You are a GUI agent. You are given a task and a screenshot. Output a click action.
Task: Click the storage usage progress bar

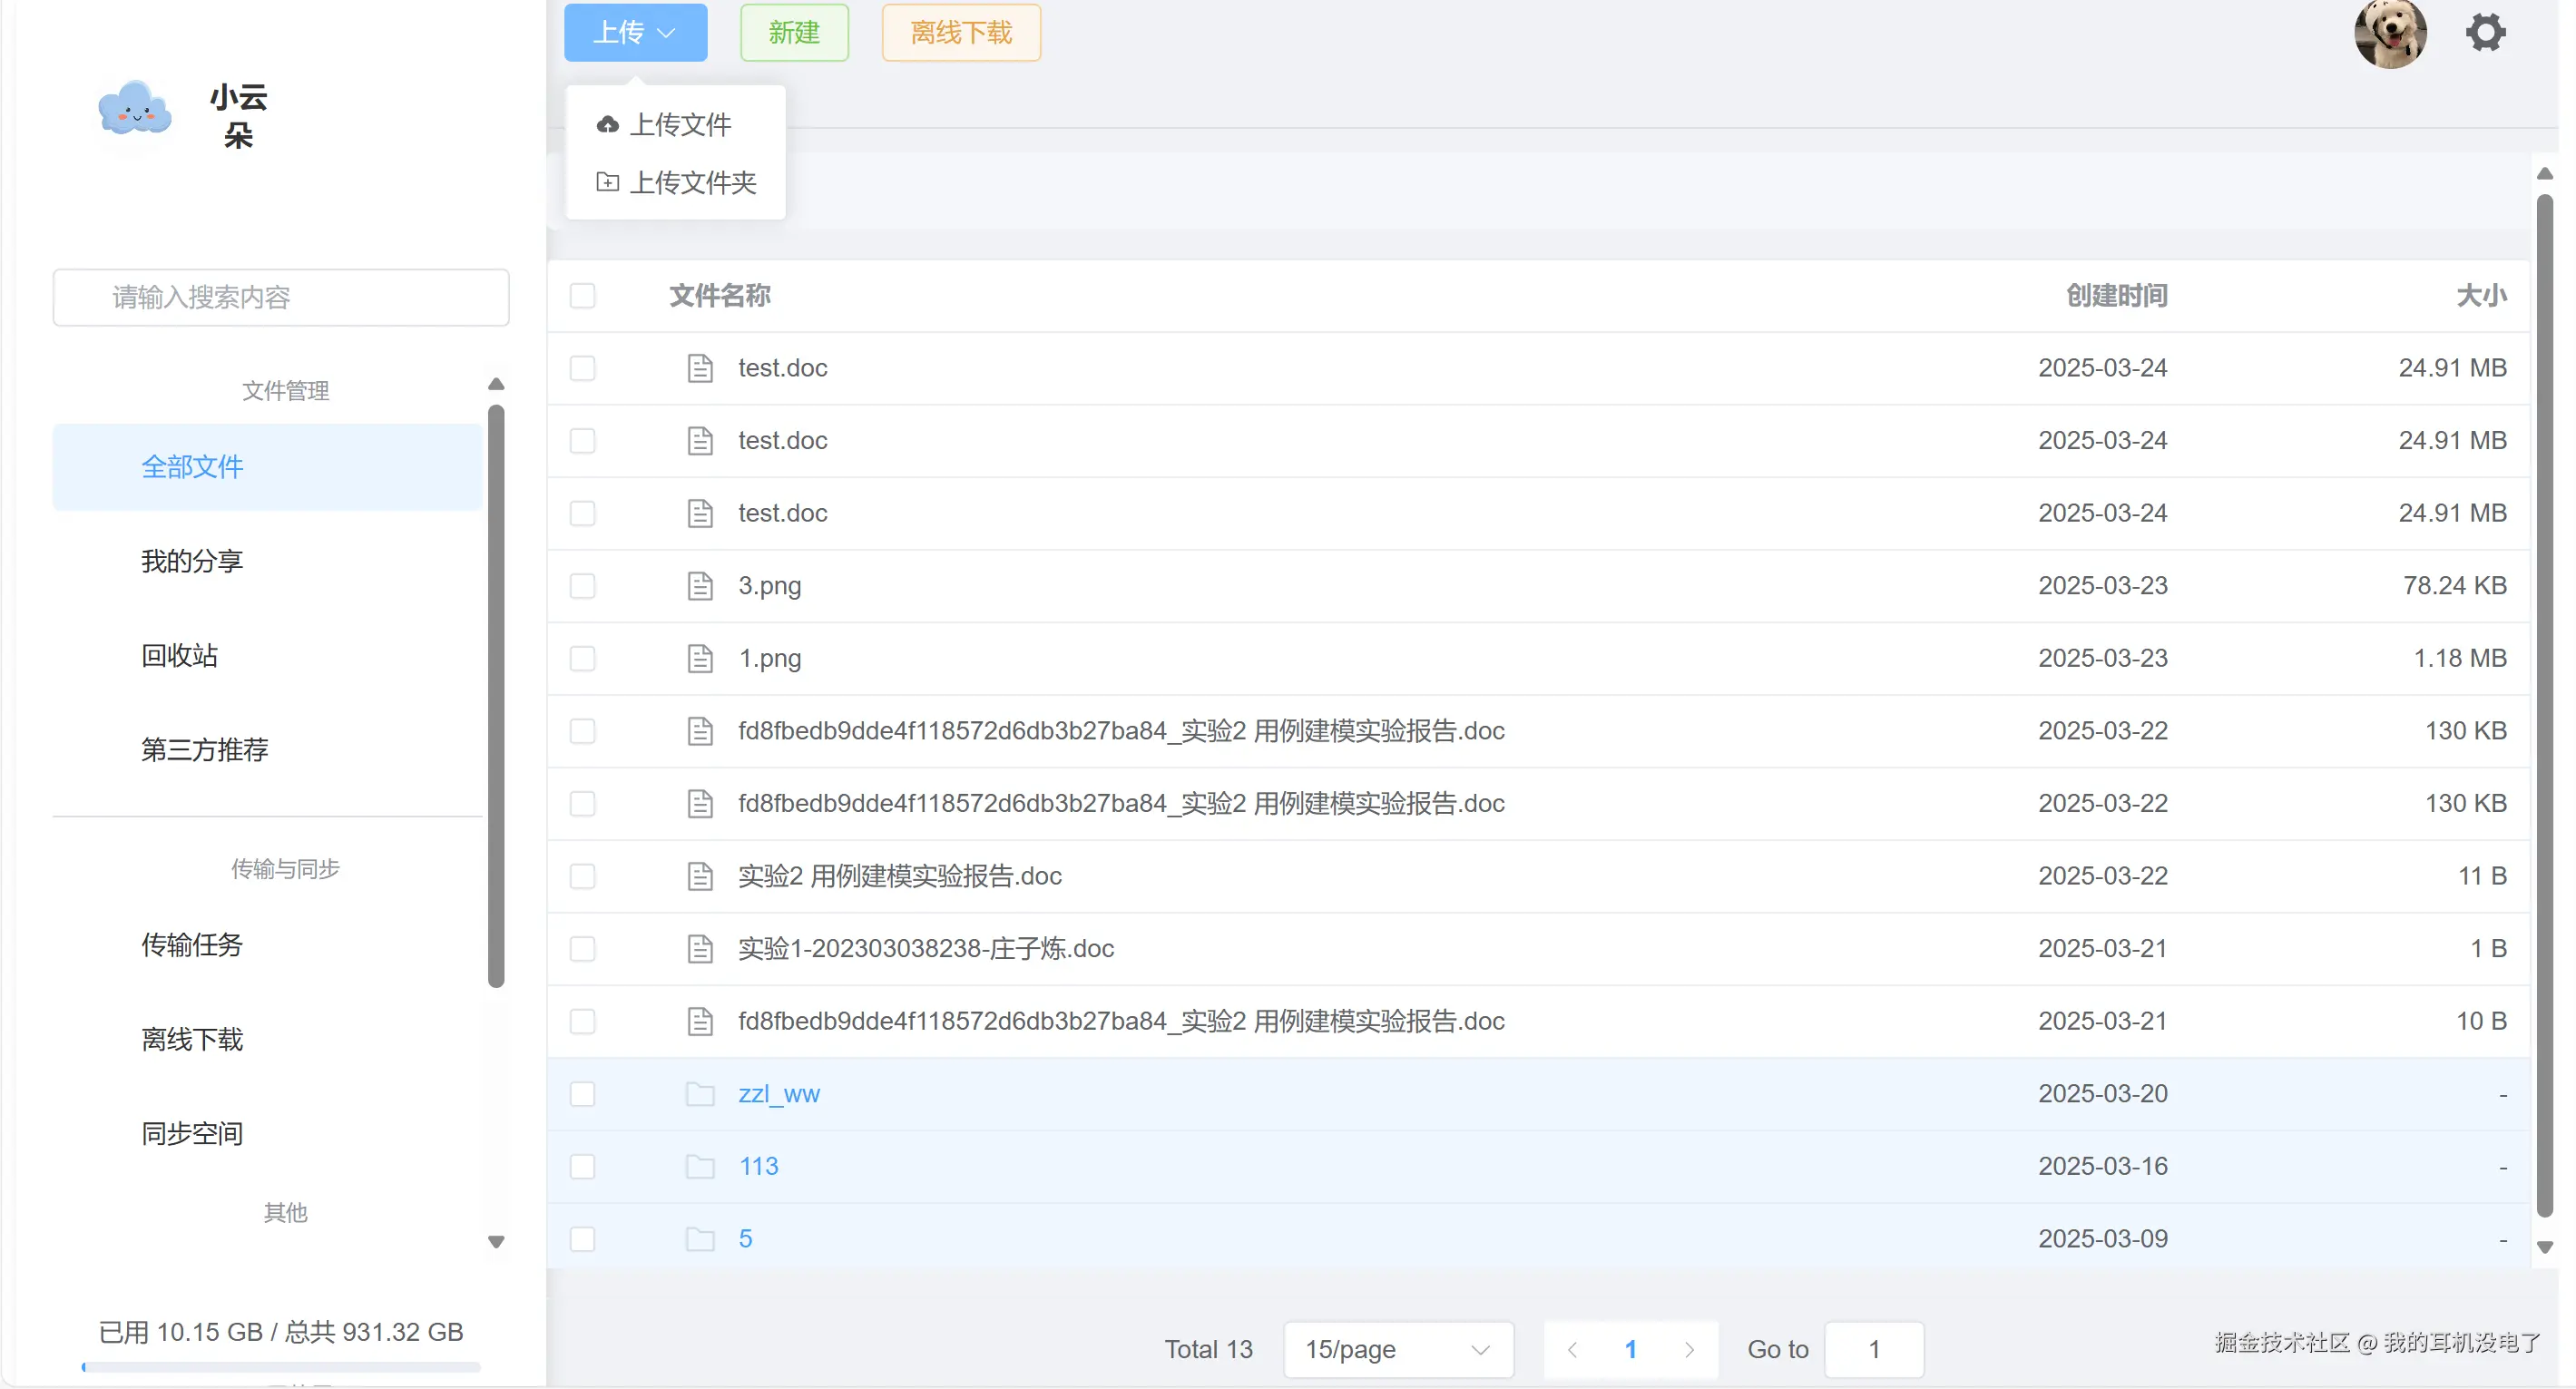(281, 1366)
